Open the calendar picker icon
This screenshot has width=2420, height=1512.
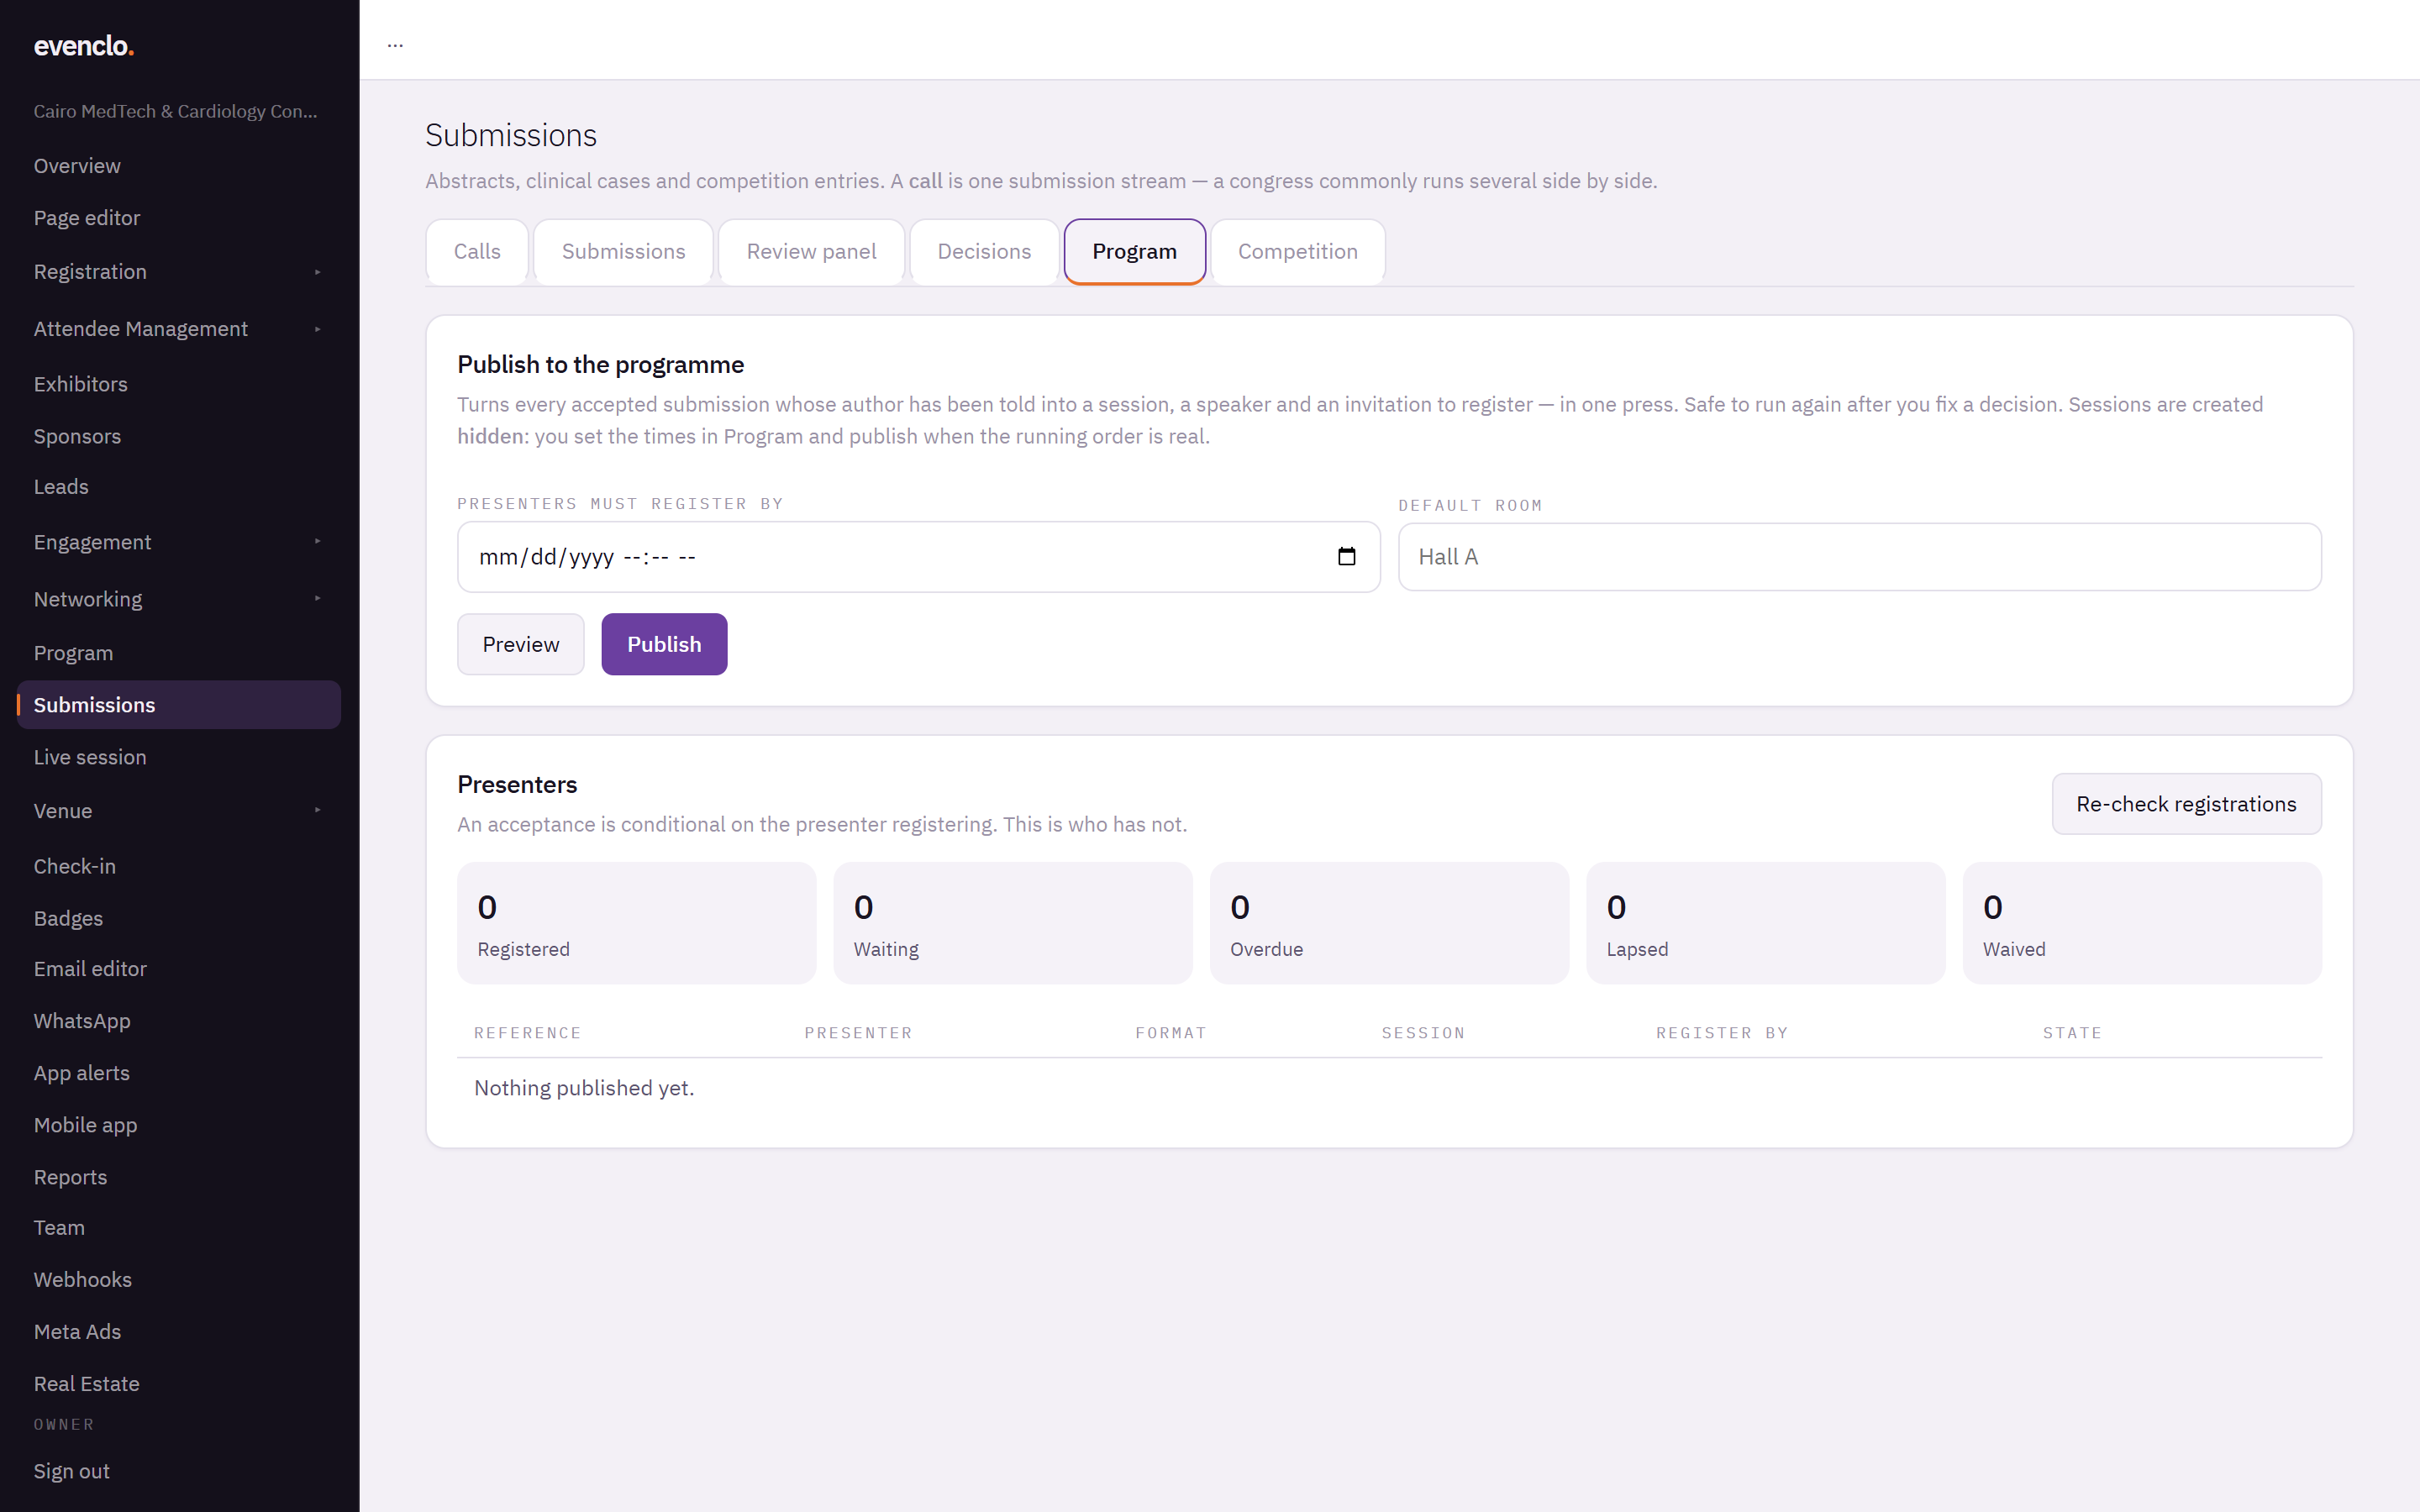click(x=1346, y=557)
